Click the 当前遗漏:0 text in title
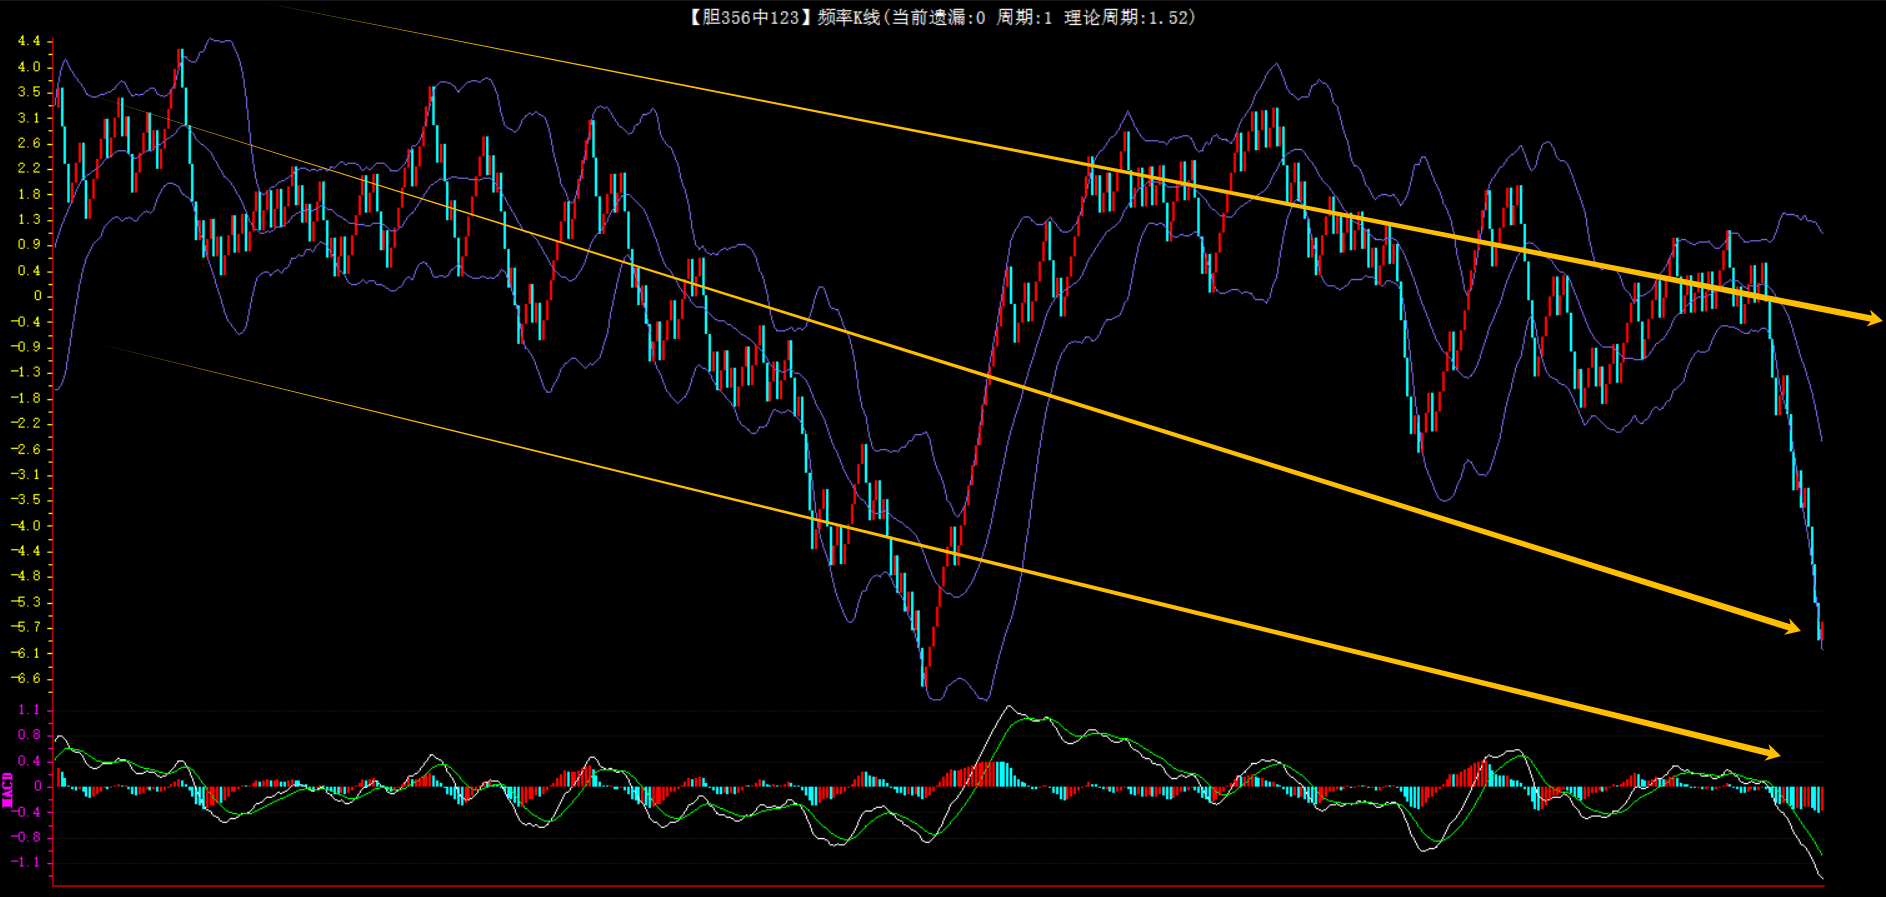This screenshot has height=897, width=1886. coord(938,17)
